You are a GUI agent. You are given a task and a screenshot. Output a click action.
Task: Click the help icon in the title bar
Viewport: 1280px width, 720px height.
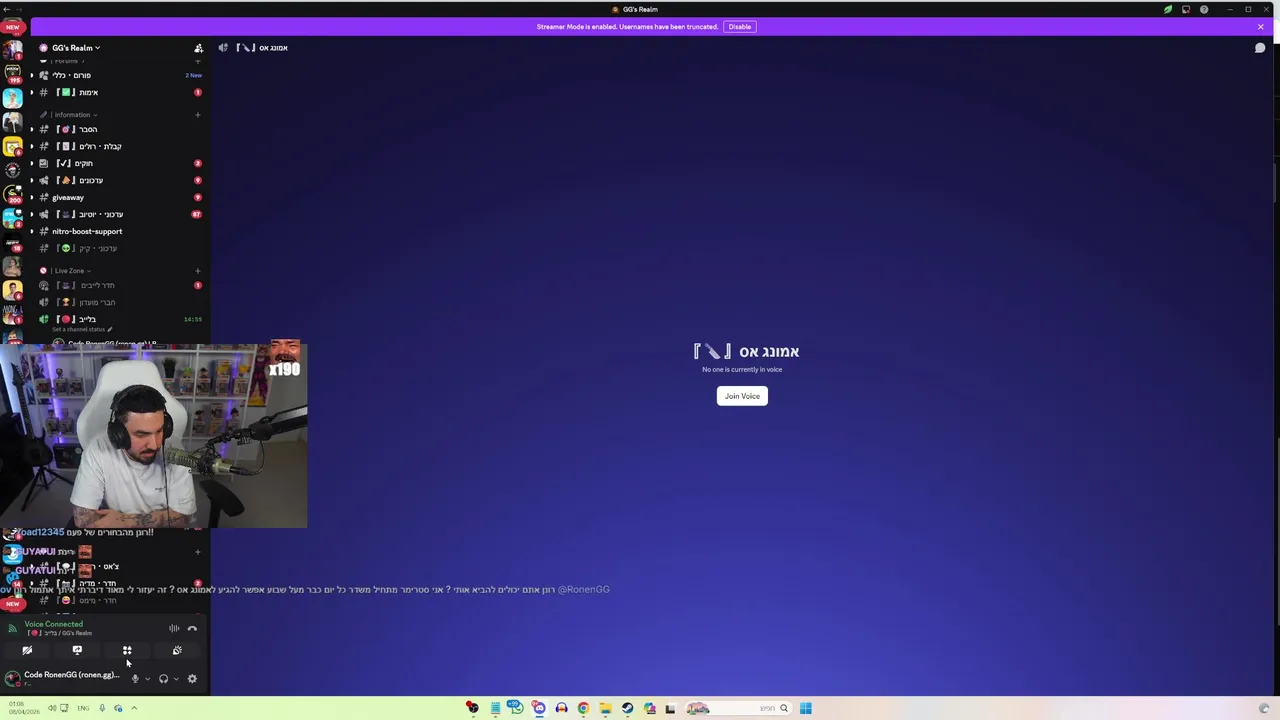click(1204, 9)
